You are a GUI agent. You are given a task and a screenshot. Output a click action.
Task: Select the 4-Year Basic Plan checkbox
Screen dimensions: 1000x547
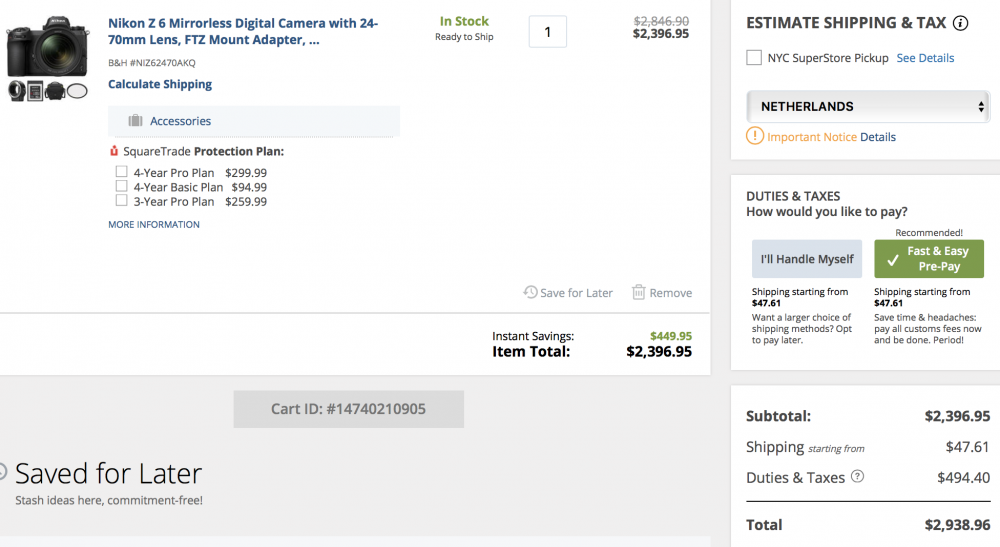click(121, 186)
